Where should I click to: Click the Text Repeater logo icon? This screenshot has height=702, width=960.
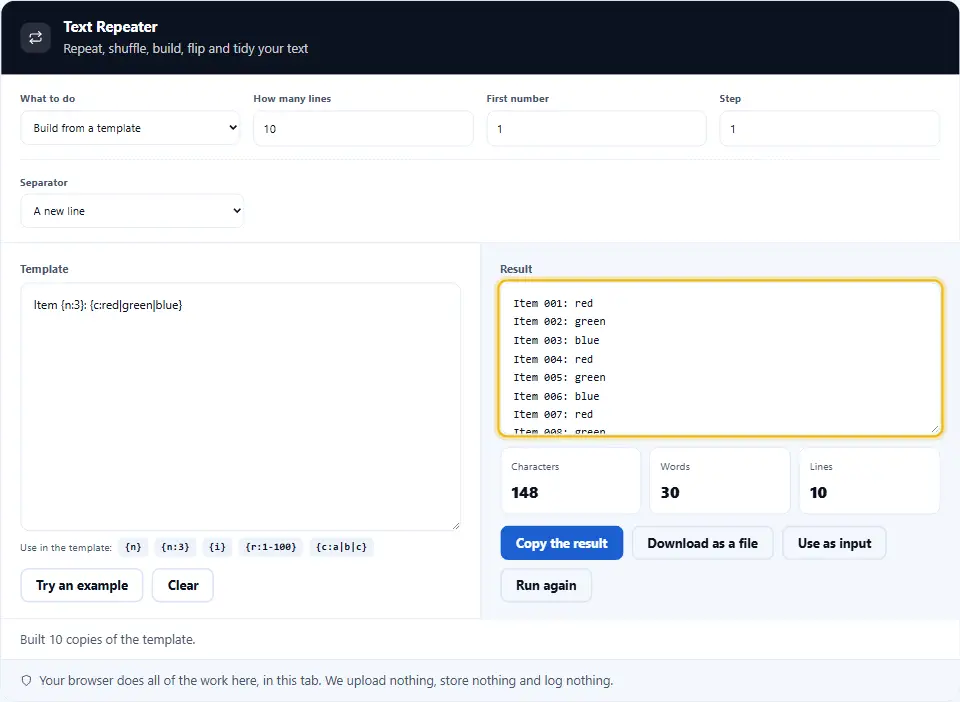[36, 37]
